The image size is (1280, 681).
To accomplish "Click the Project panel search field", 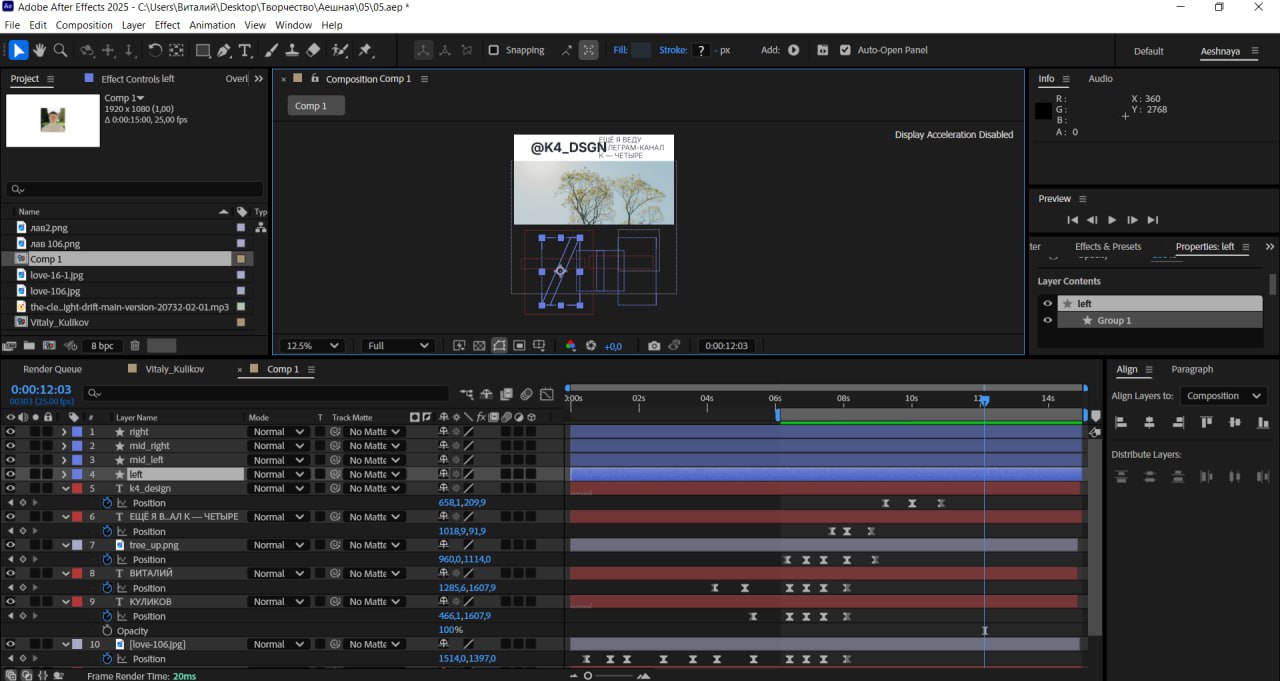I will [x=135, y=189].
